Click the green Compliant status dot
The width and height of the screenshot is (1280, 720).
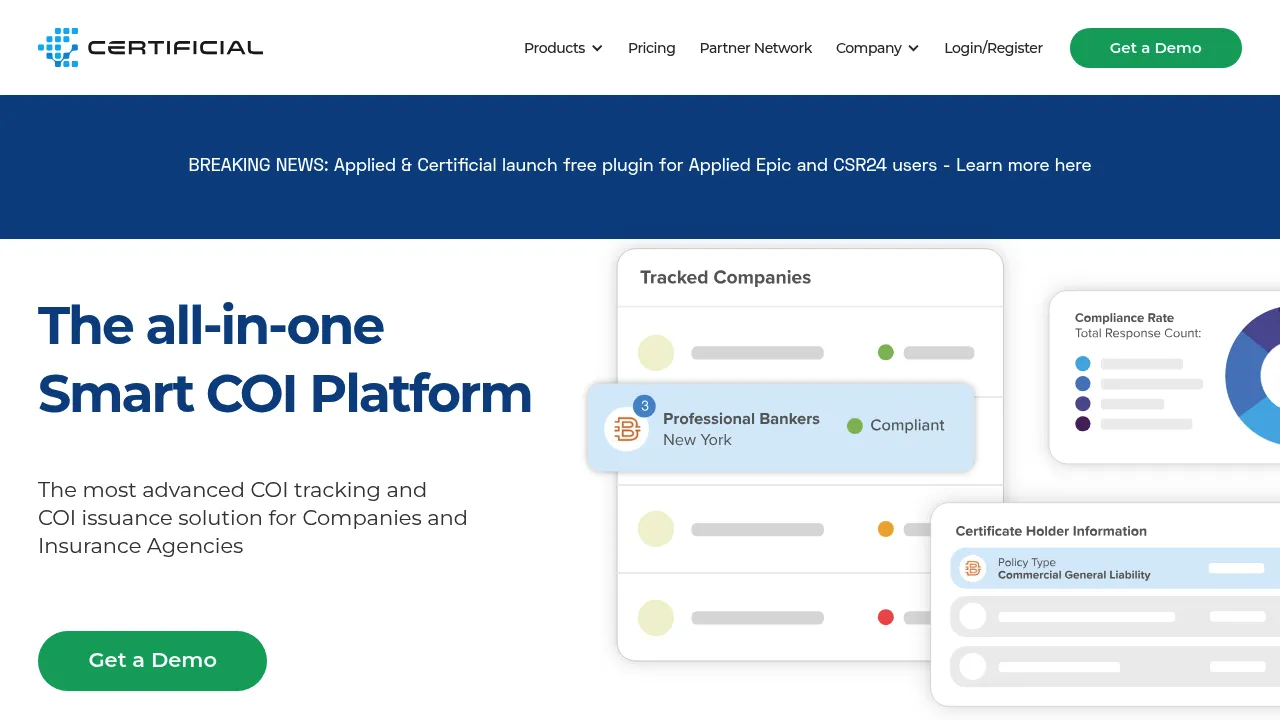(x=855, y=426)
